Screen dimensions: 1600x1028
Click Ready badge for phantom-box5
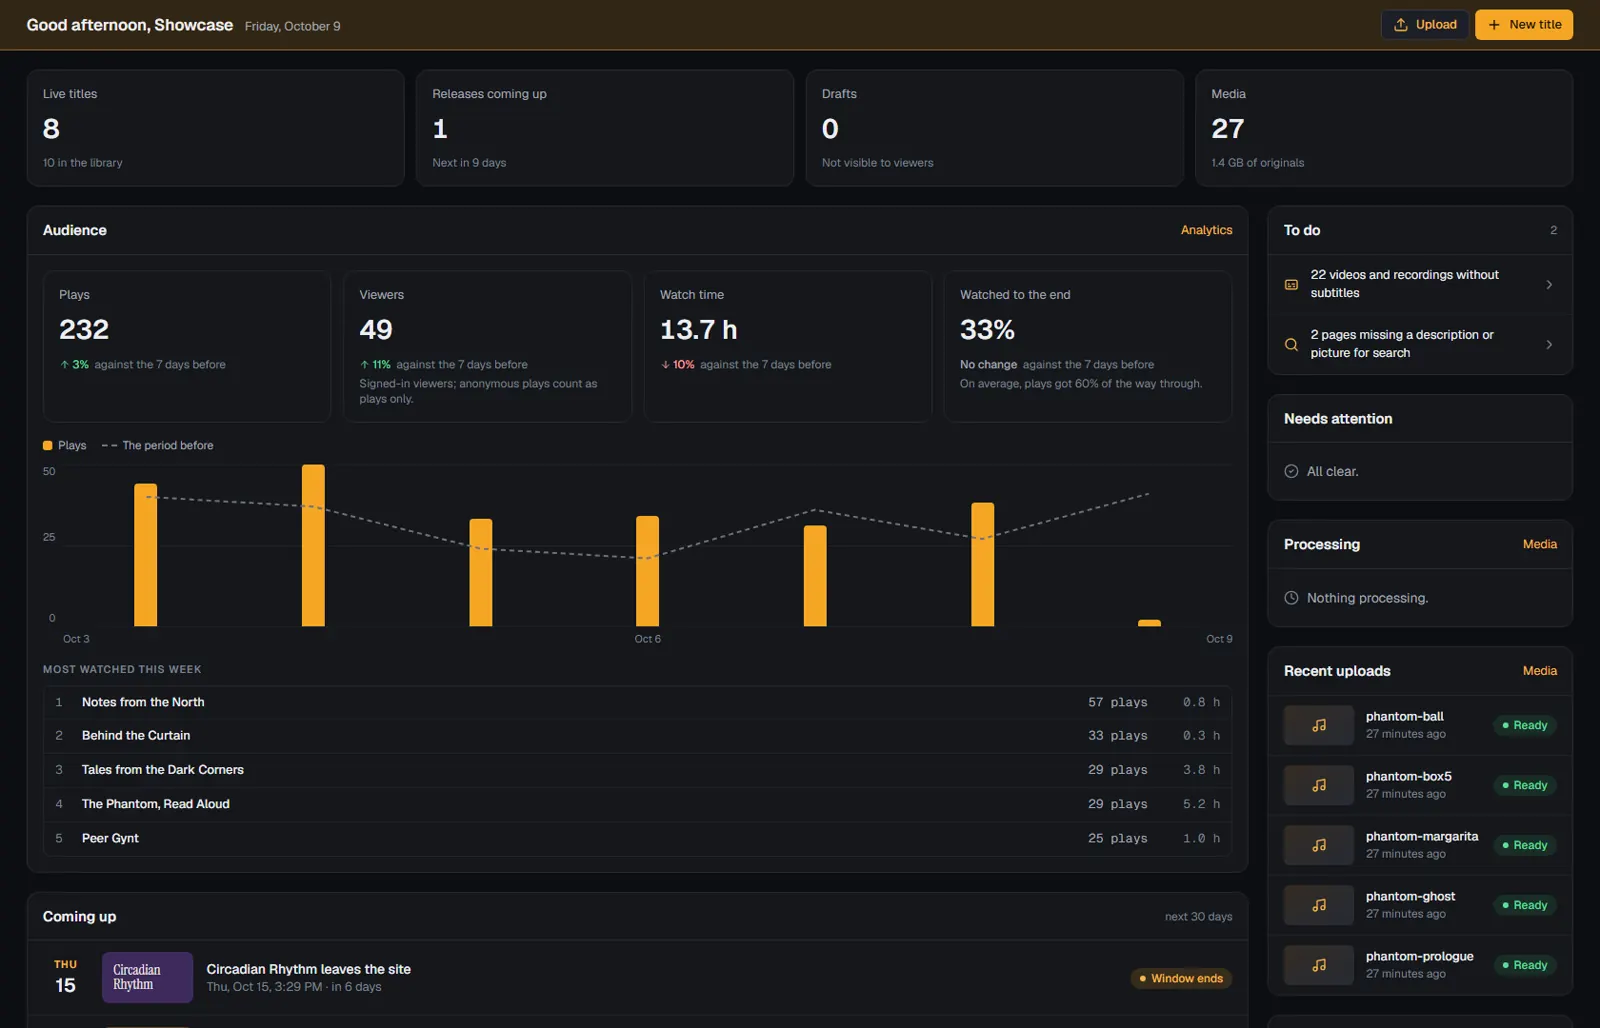point(1525,785)
